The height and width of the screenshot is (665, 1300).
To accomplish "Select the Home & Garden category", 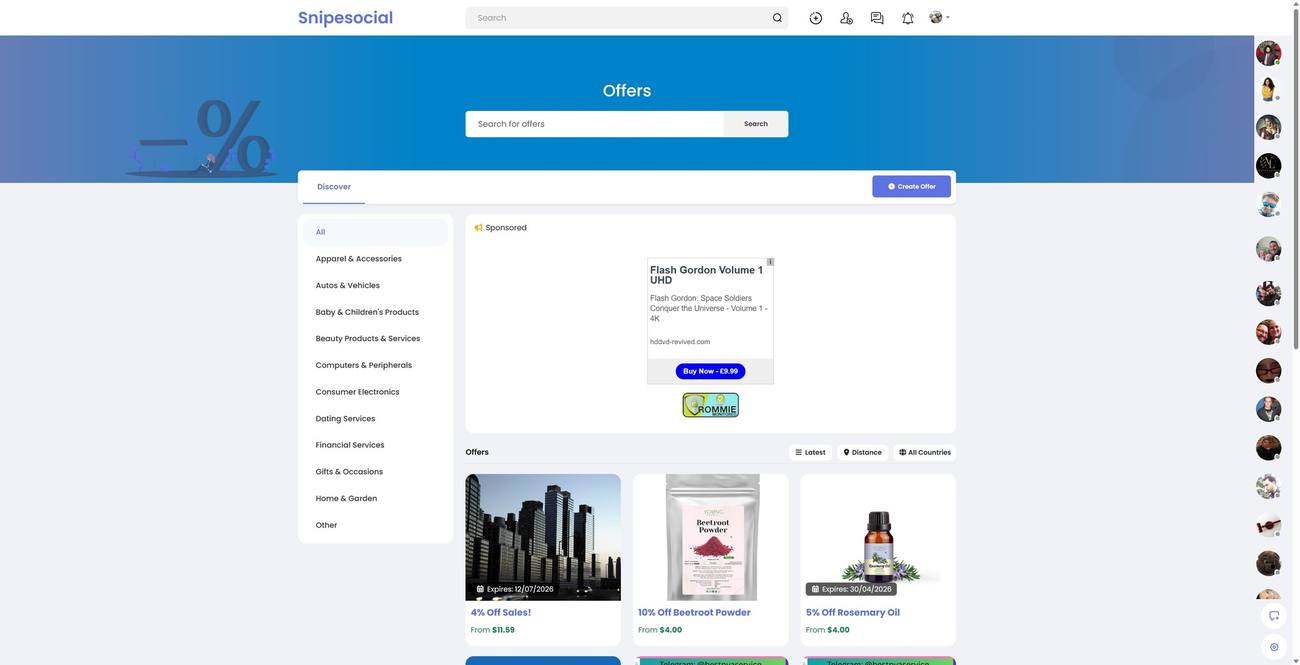I will pos(376,499).
